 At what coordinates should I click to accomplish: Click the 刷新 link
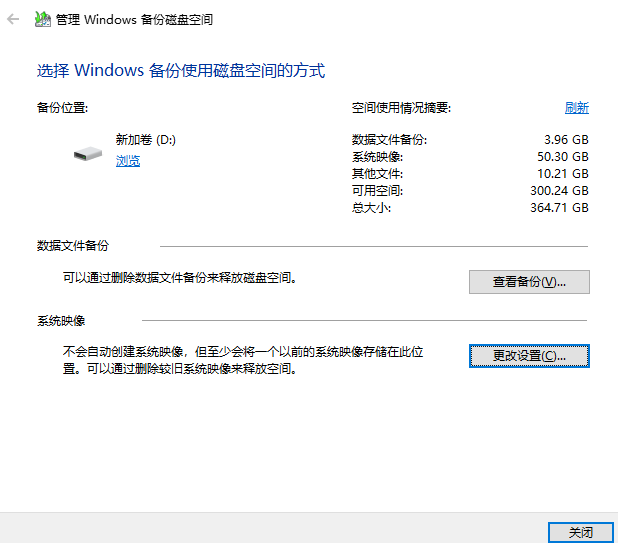coord(577,108)
